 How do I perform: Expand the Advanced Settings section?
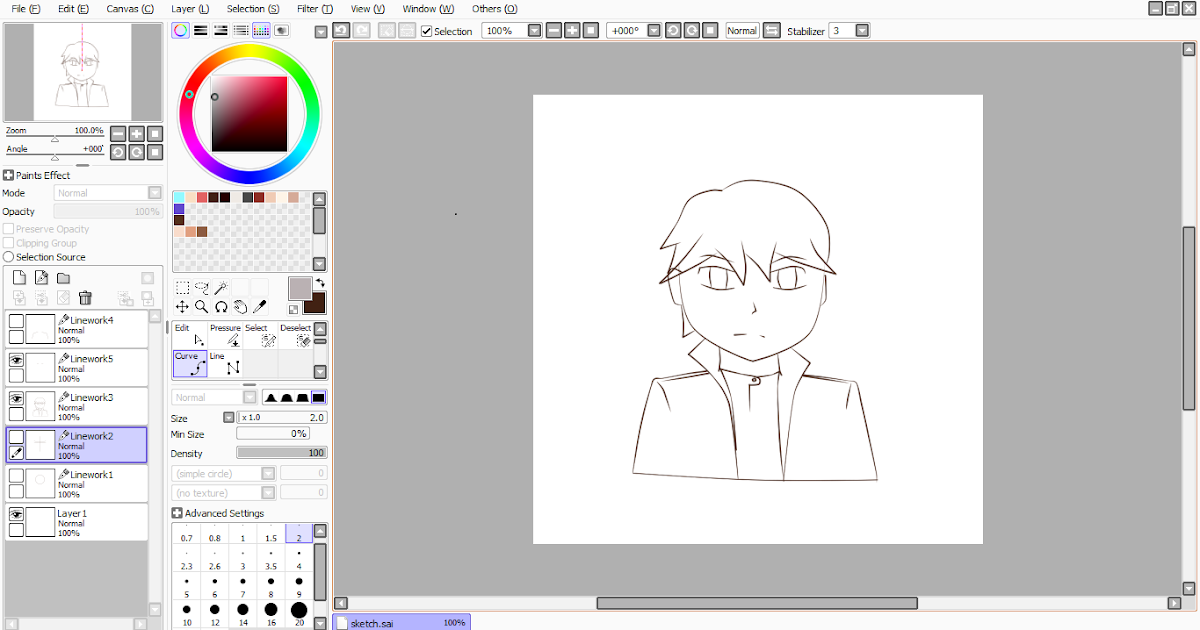click(178, 513)
